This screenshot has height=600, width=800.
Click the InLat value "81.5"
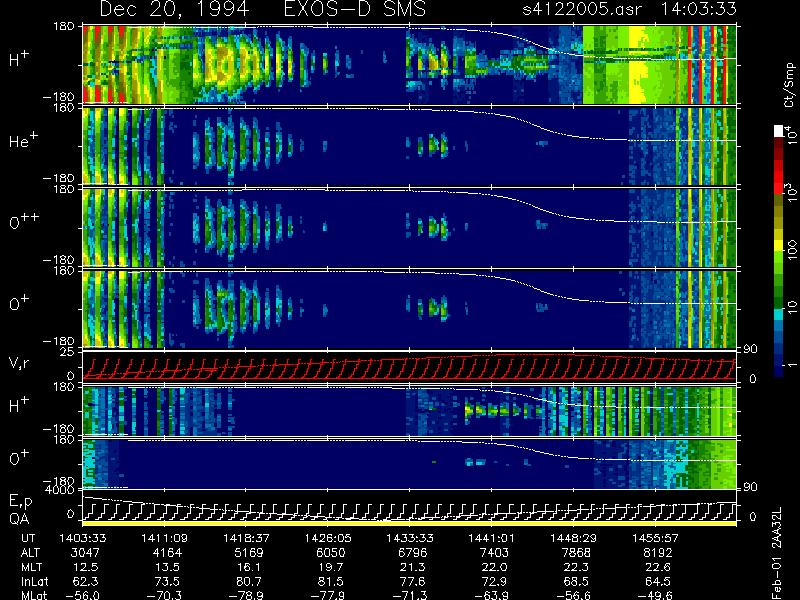tap(333, 581)
